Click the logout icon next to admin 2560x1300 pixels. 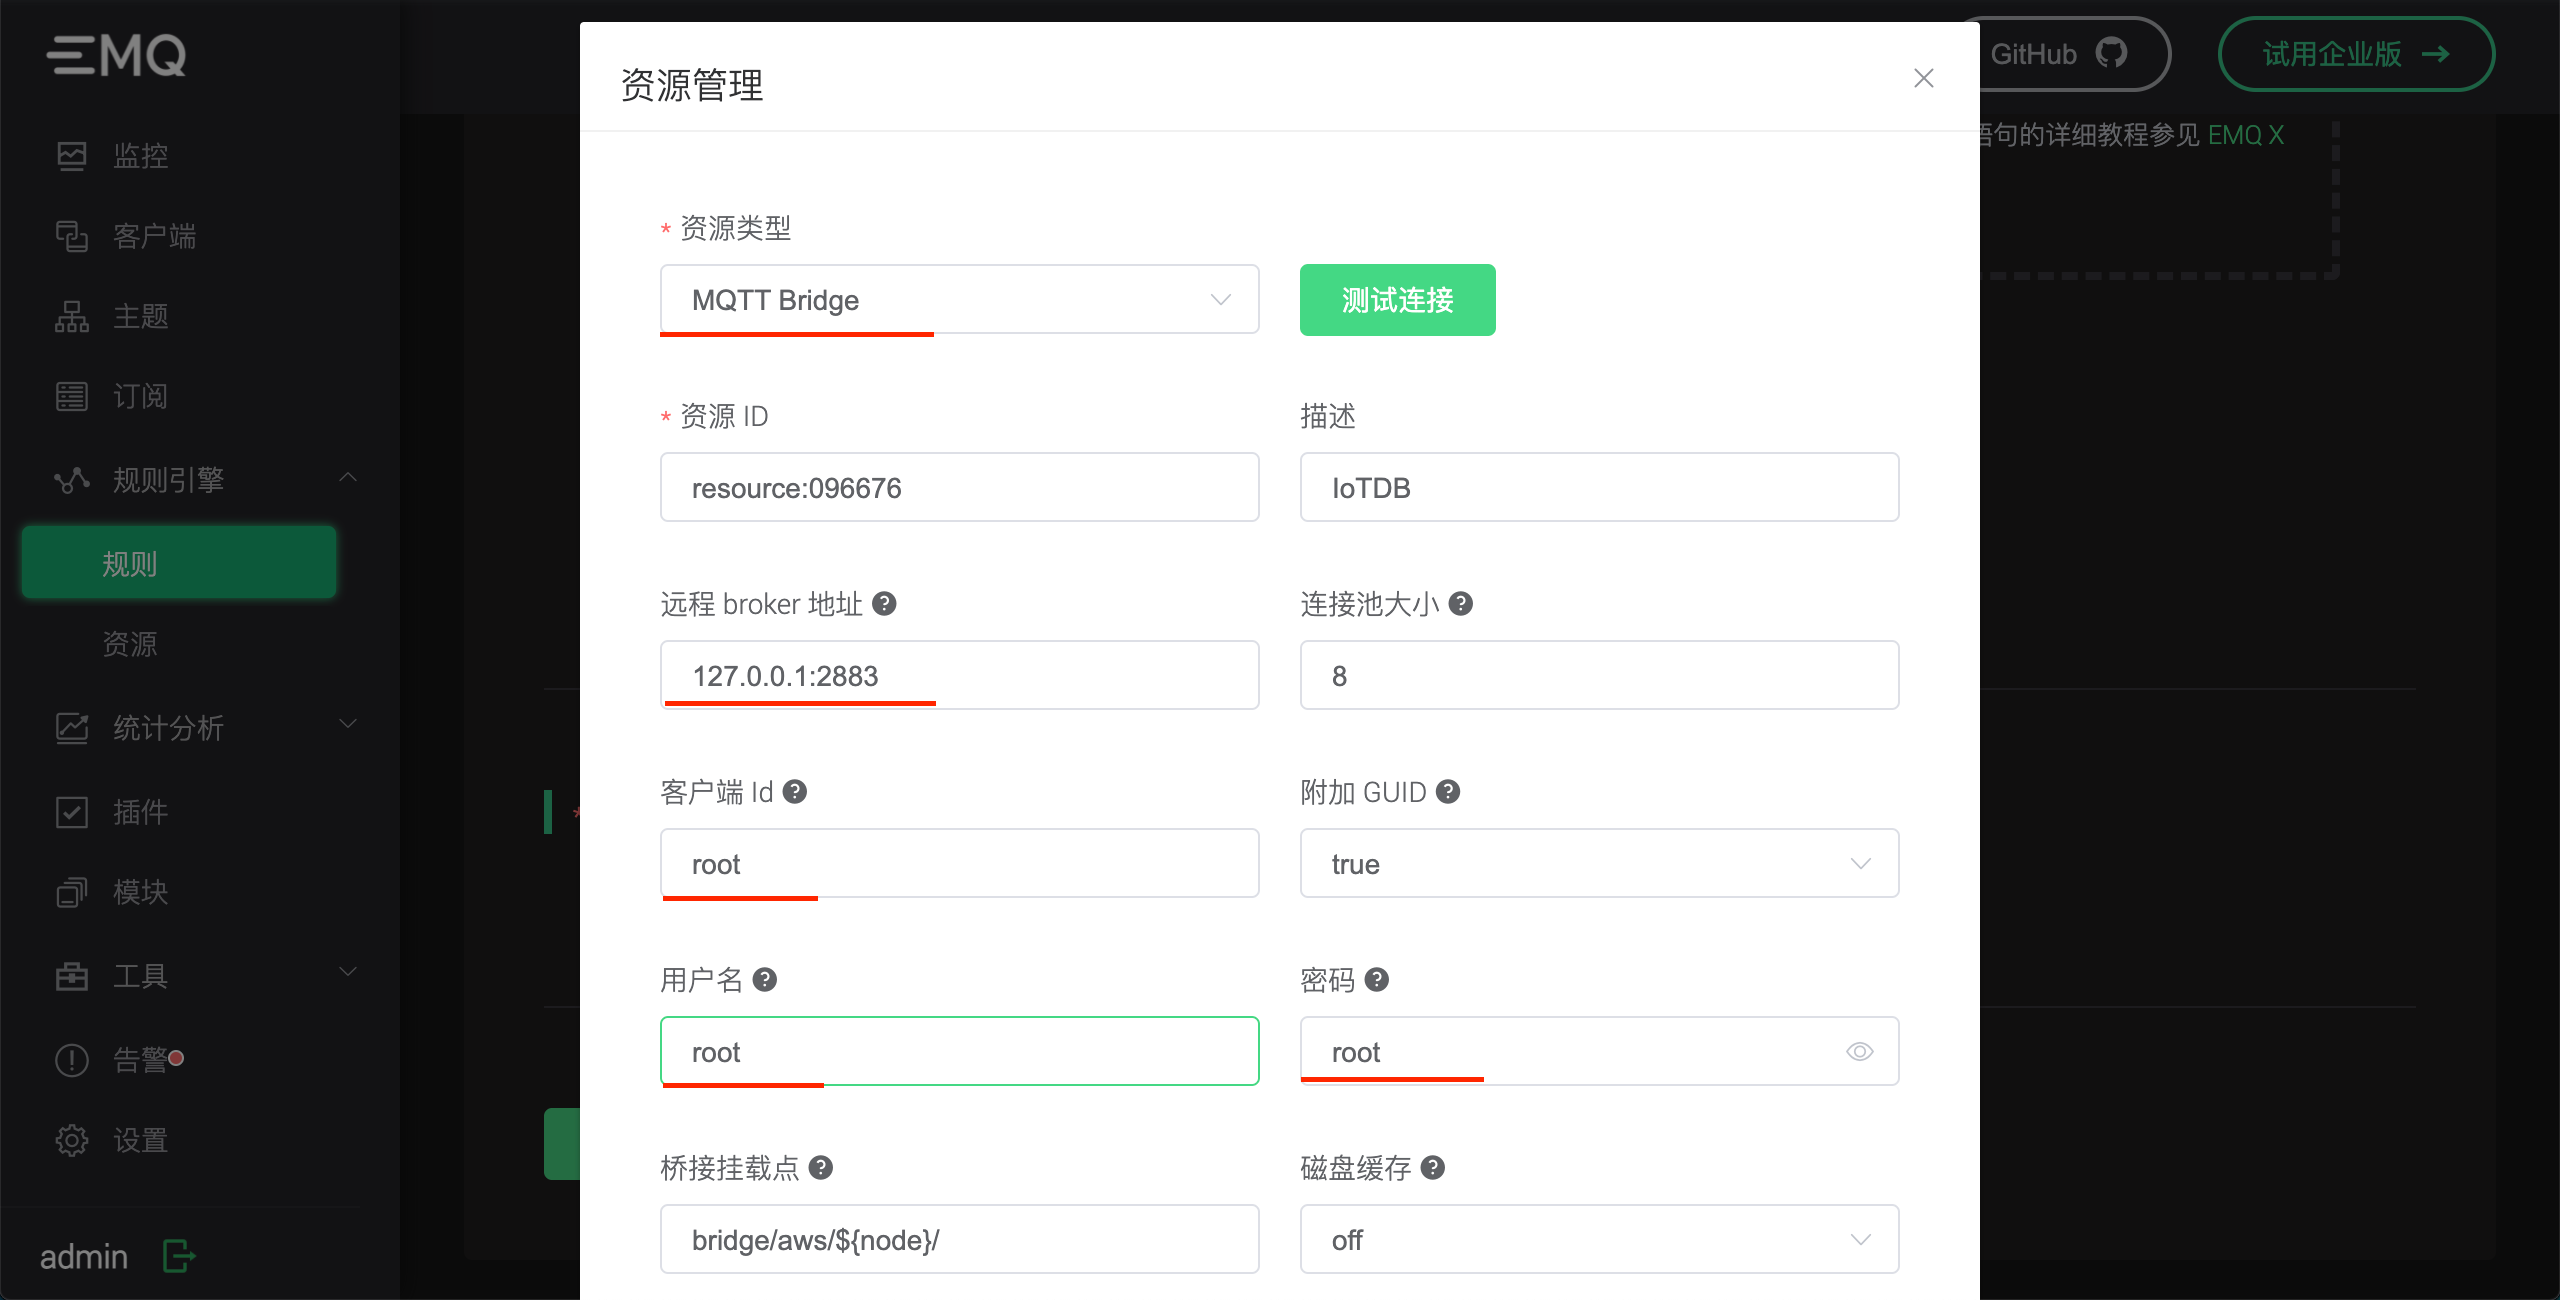(x=177, y=1257)
